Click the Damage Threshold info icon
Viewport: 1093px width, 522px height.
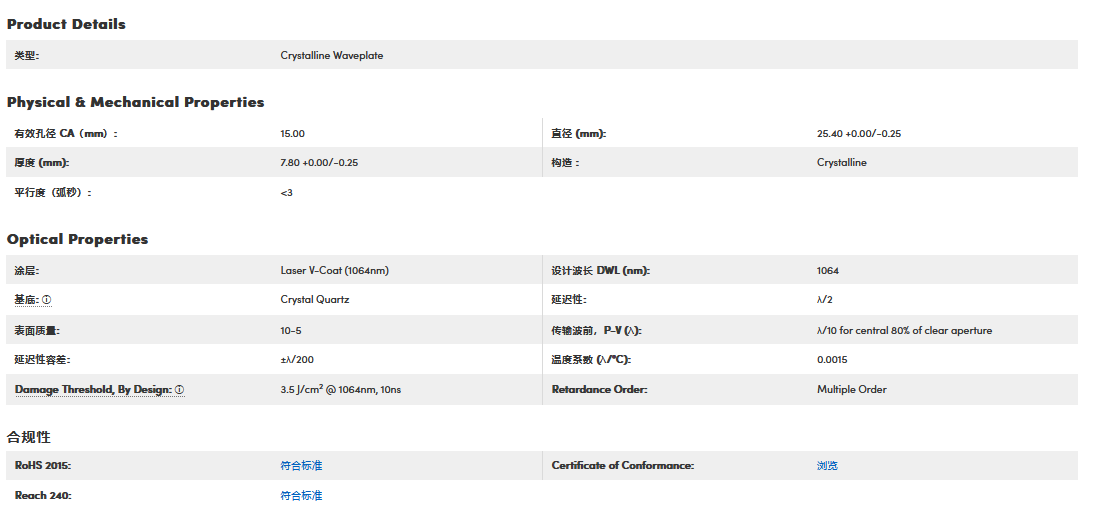(x=180, y=390)
